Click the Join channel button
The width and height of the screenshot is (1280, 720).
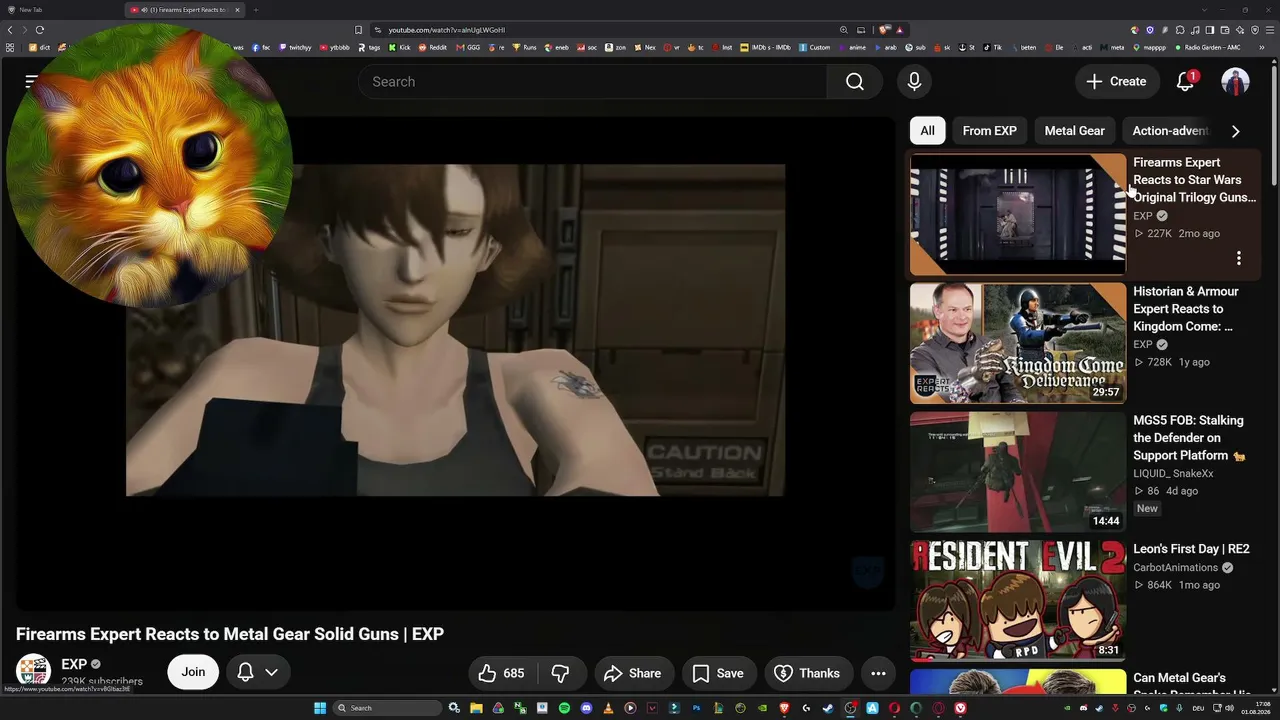coord(193,673)
